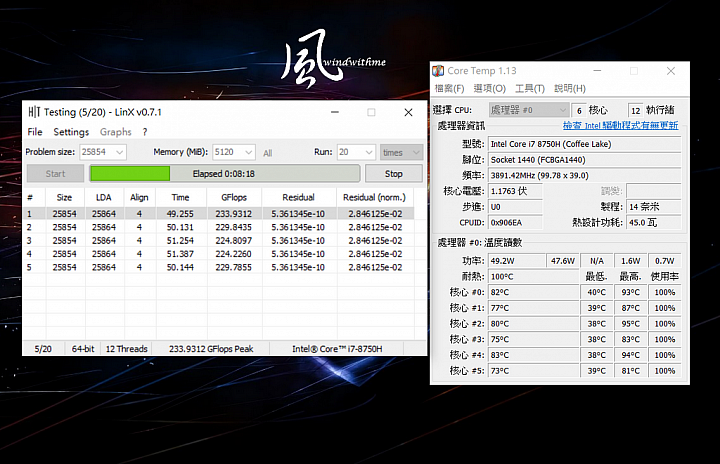Click the CPUID 0x906EA field
This screenshot has width=720, height=464.
(x=515, y=222)
